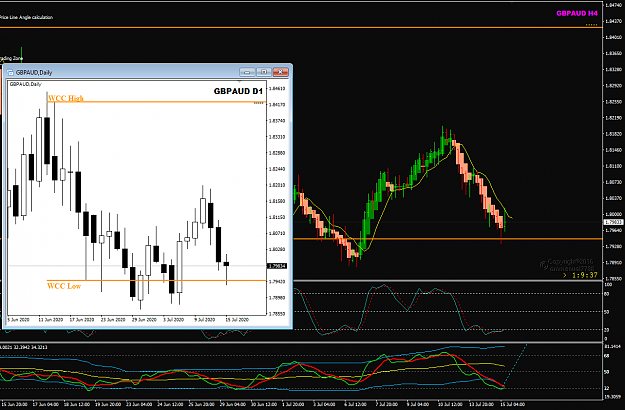625x410 pixels.
Task: Click the 1.84610 price on the daily chart scale
Action: (277, 88)
